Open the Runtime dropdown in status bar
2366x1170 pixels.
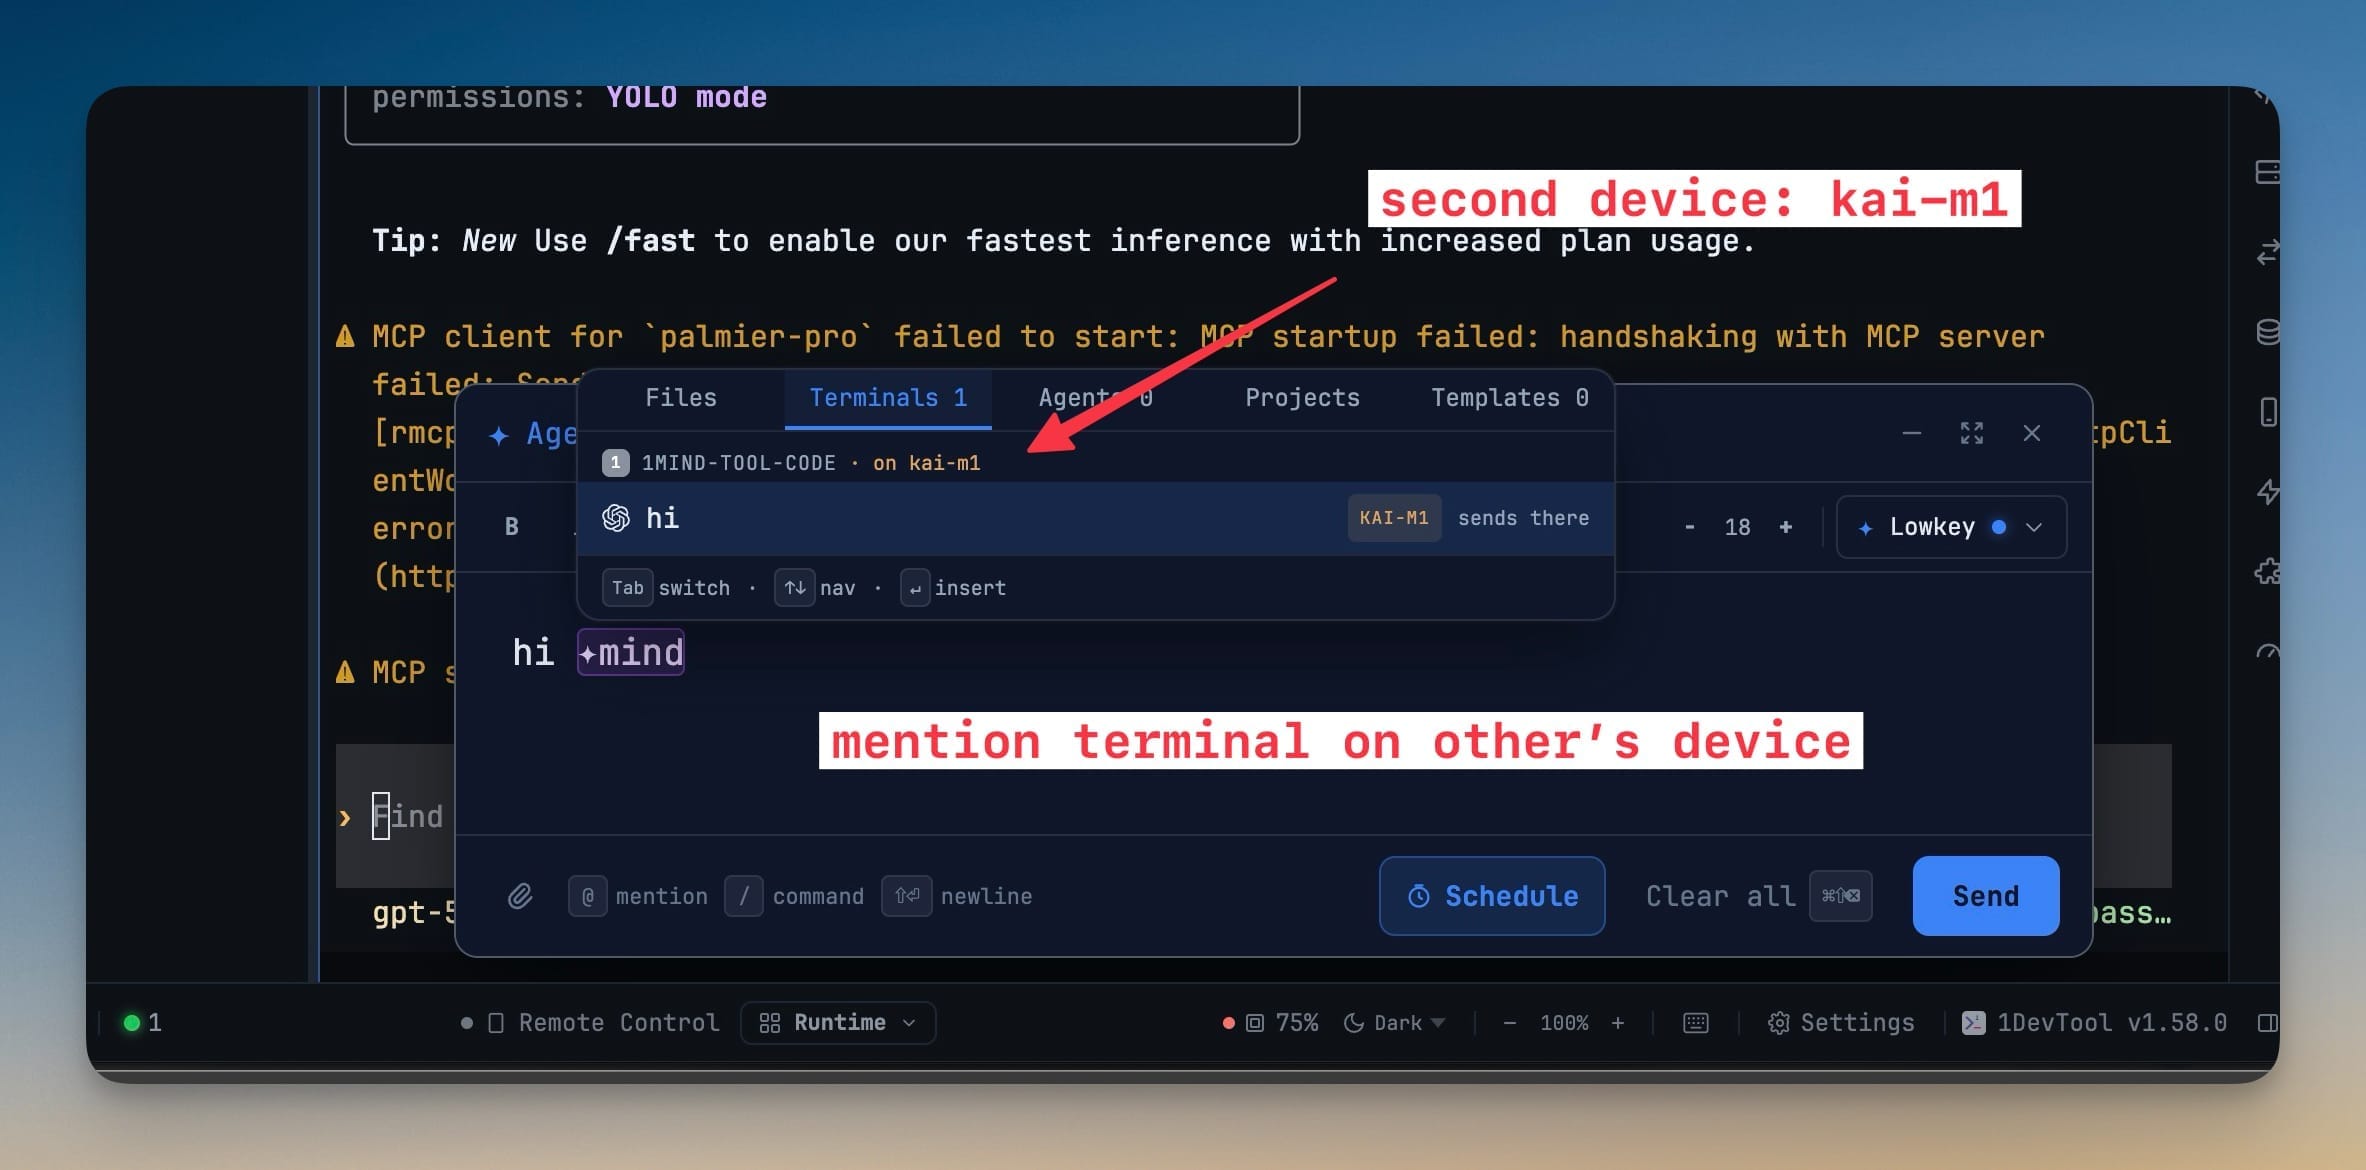point(838,1023)
